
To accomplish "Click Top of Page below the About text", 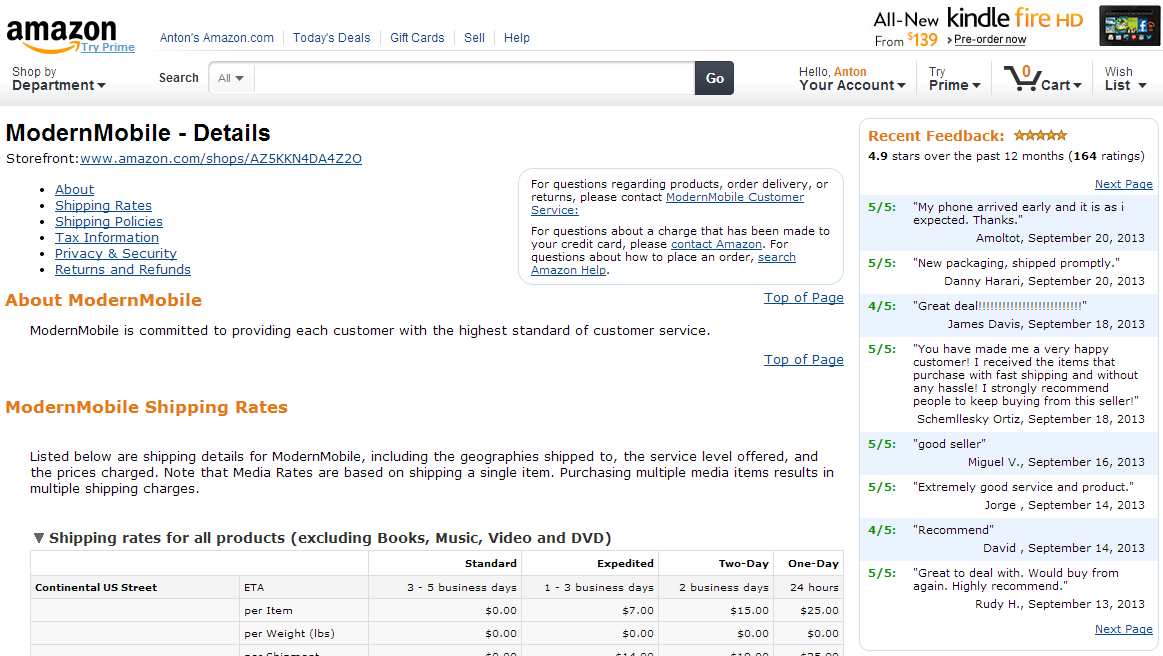I will [x=804, y=360].
